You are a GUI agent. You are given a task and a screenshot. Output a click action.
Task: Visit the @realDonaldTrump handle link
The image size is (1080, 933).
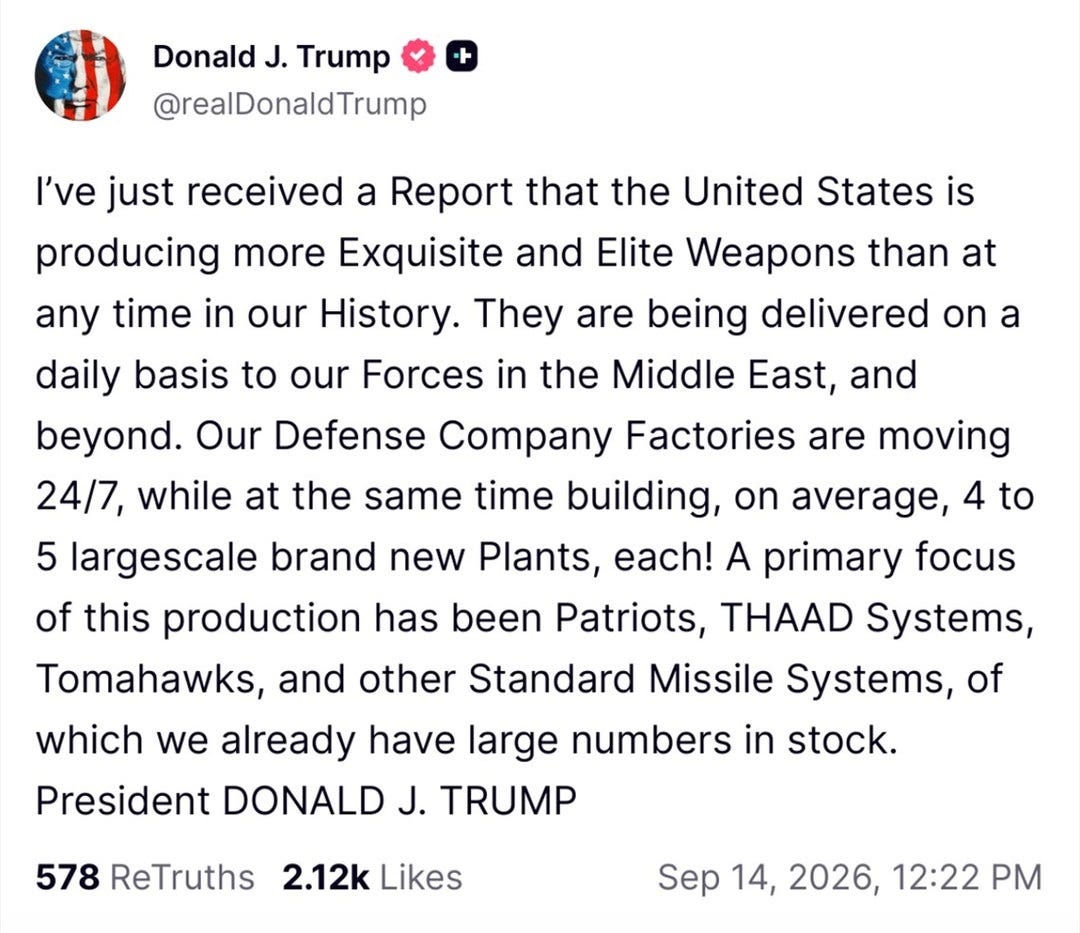(289, 104)
